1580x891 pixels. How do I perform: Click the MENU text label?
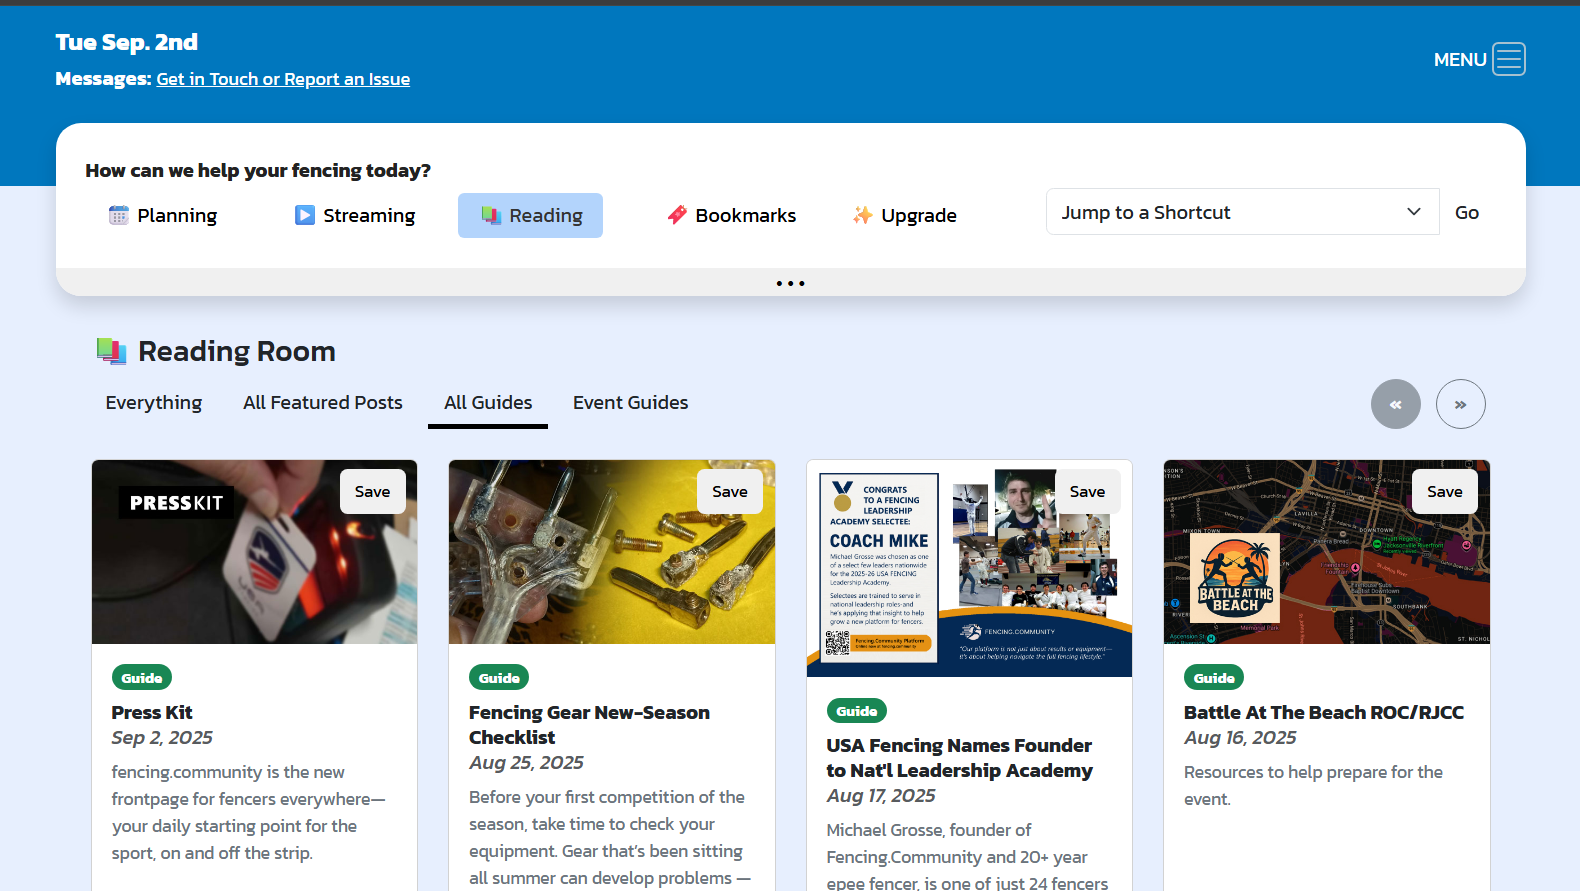pos(1460,59)
